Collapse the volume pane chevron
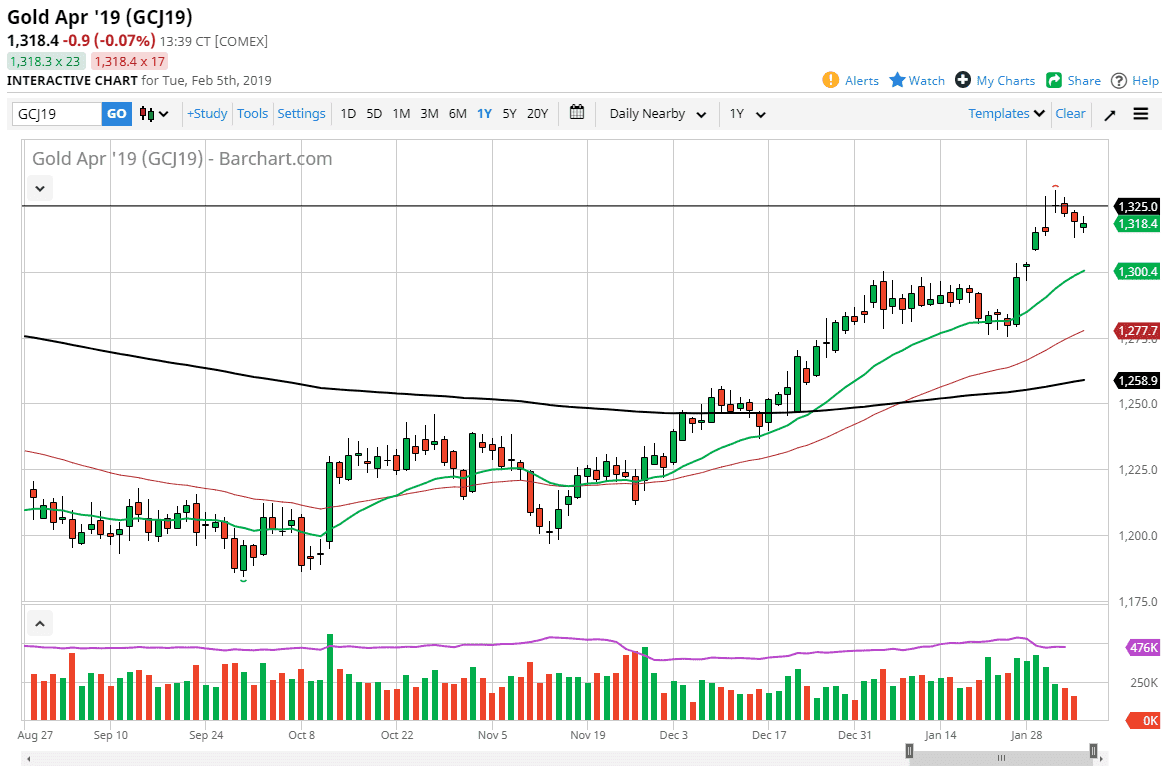Screen dimensions: 1170x771 [41, 624]
